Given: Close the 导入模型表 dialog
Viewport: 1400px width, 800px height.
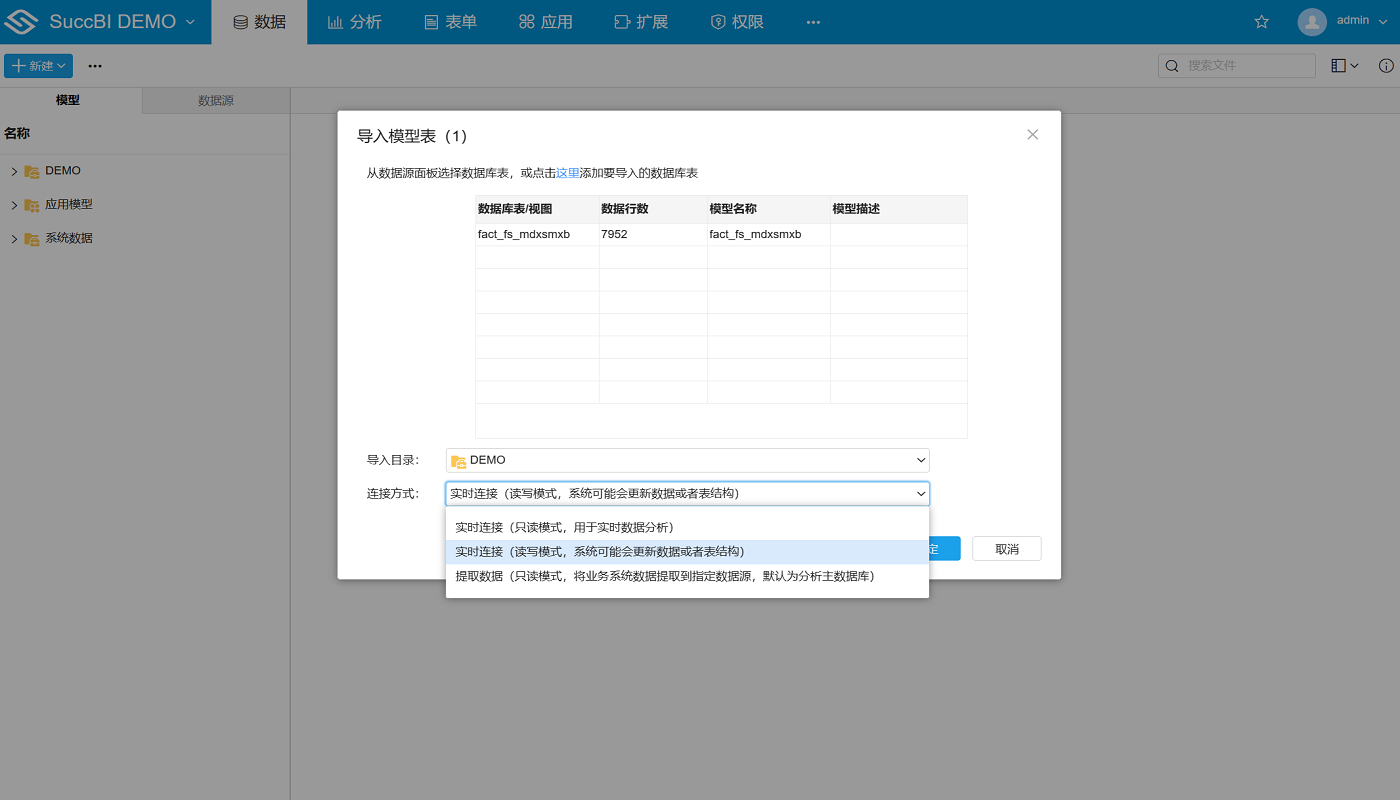Looking at the screenshot, I should click(1033, 135).
